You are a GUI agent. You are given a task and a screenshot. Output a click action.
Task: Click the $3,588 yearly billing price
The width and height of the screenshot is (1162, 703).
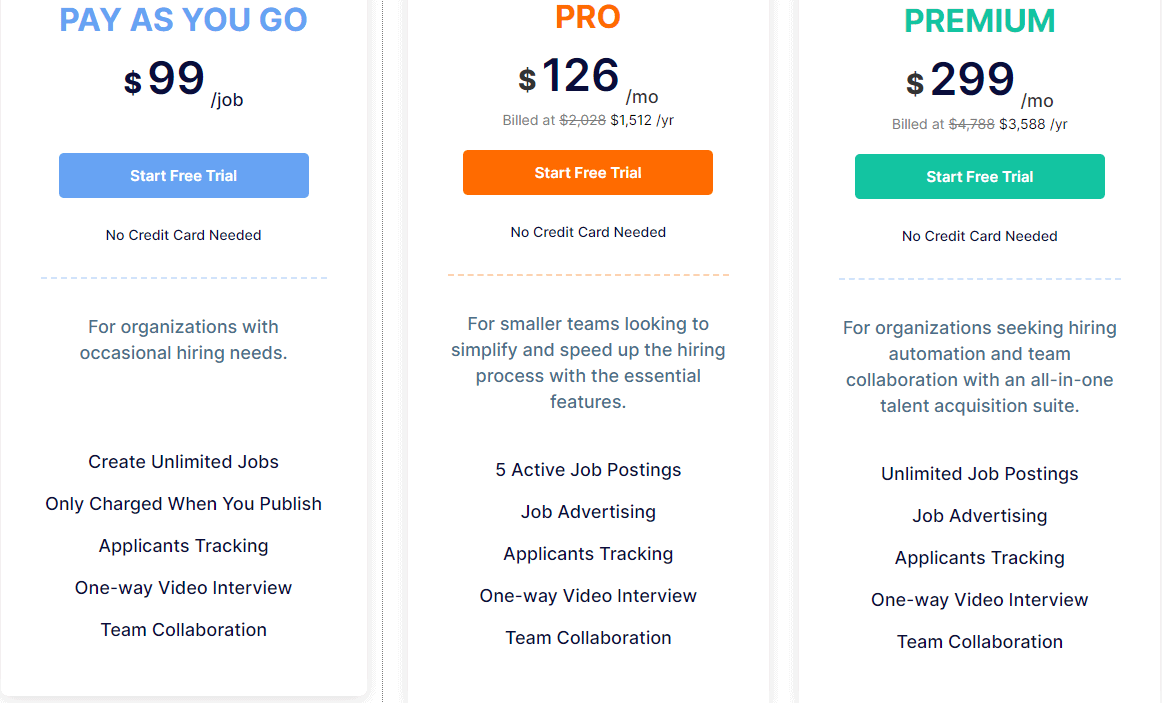tap(1021, 124)
